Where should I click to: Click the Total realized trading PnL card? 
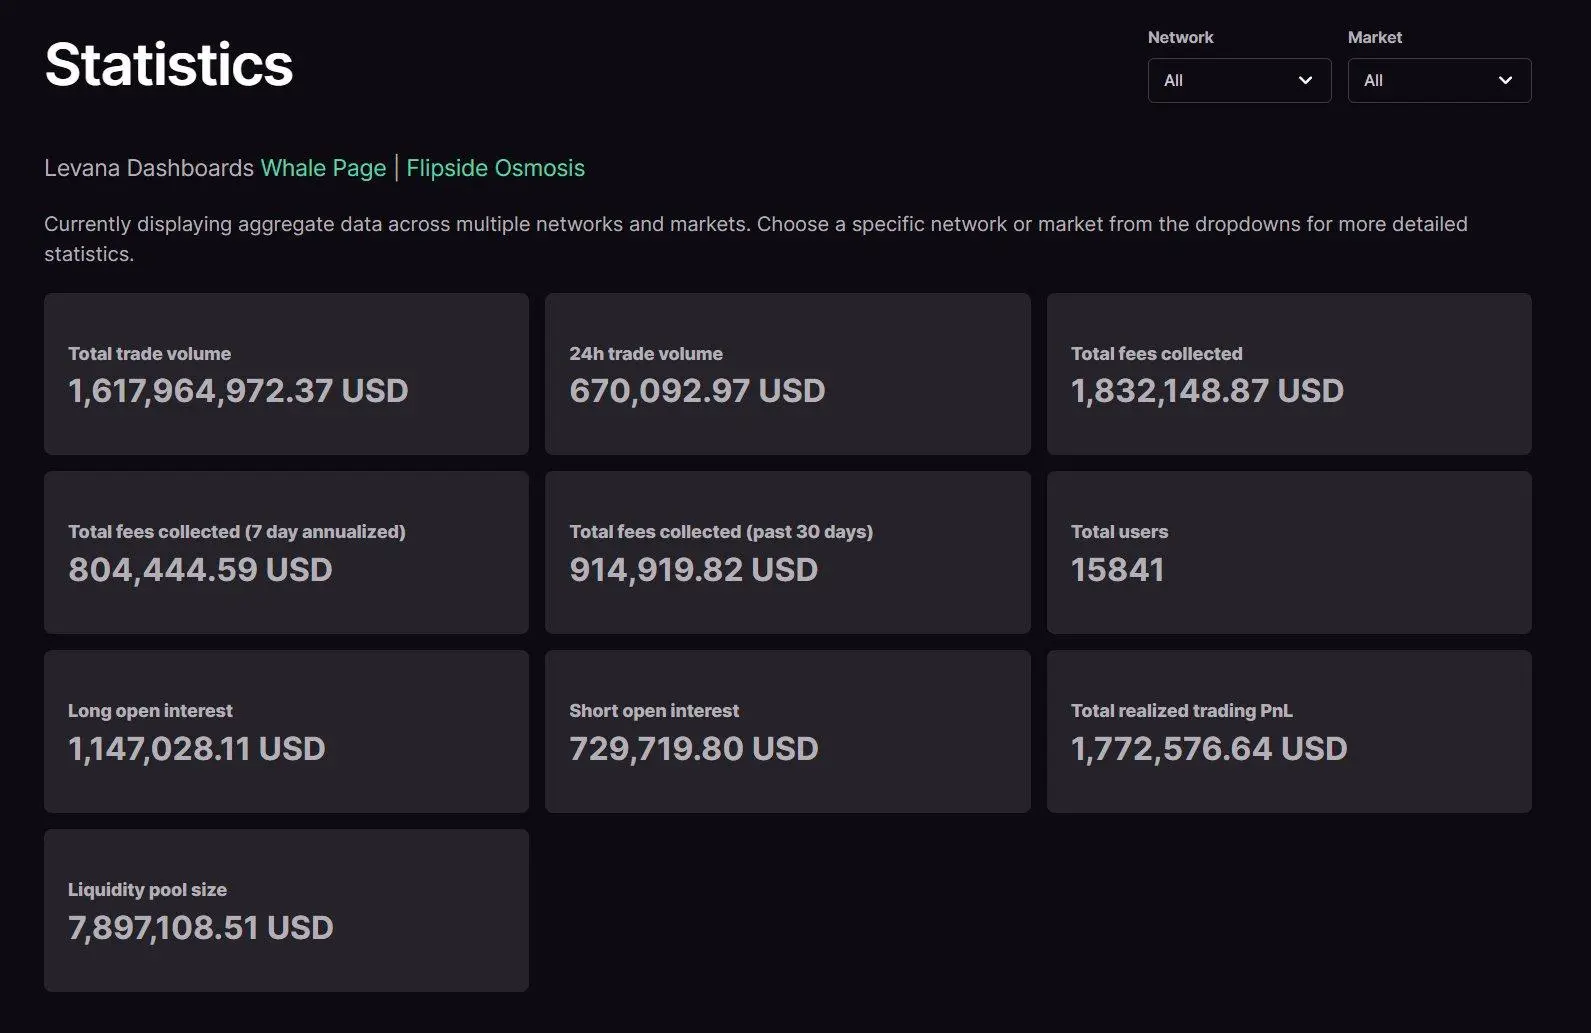click(1288, 731)
